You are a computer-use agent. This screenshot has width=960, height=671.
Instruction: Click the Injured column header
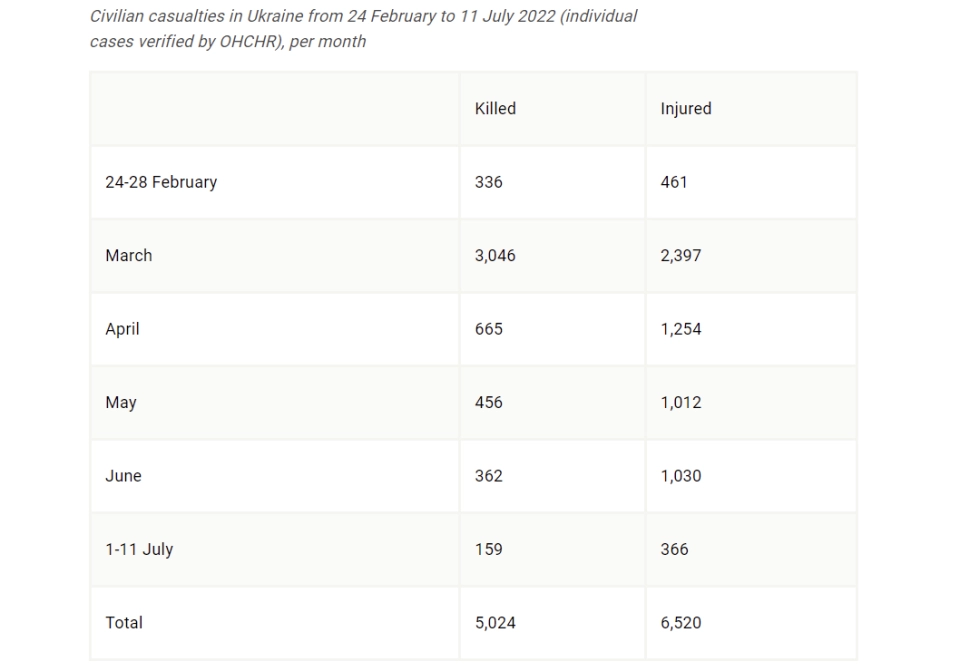pos(686,109)
